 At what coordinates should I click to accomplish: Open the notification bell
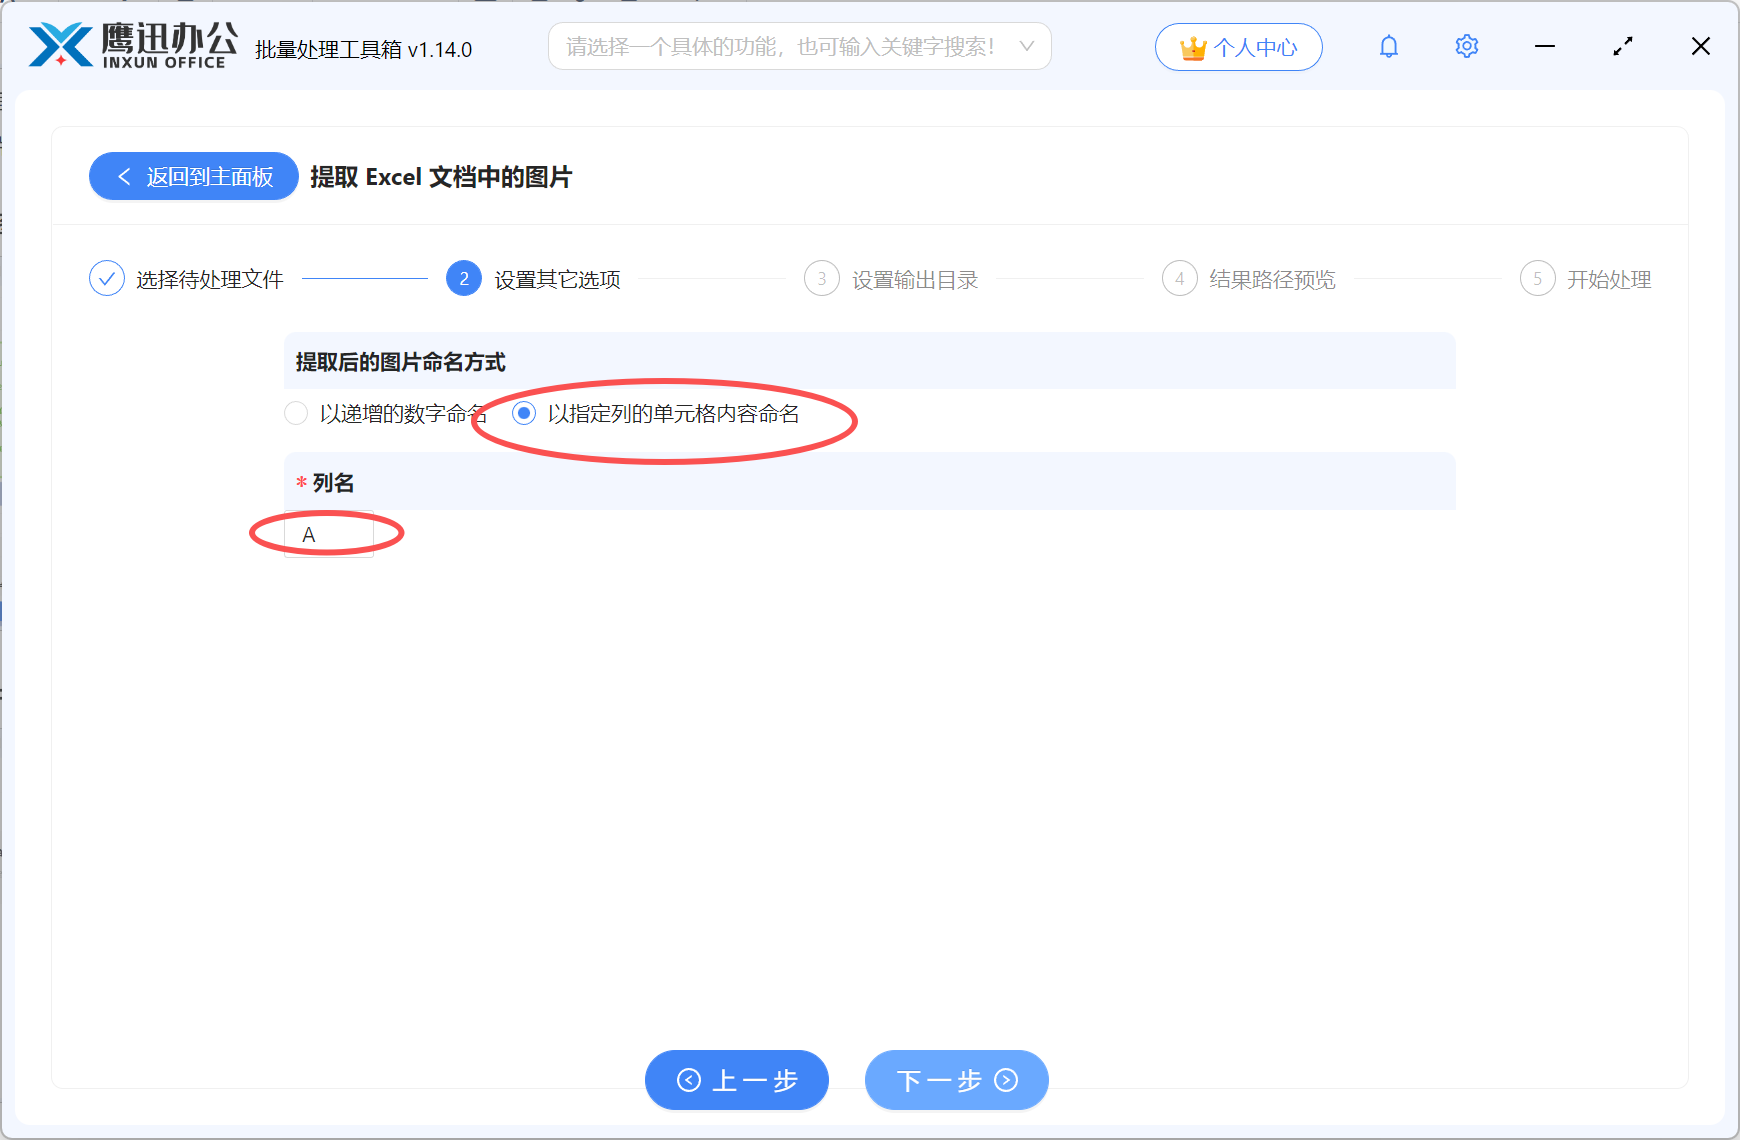pyautogui.click(x=1388, y=45)
